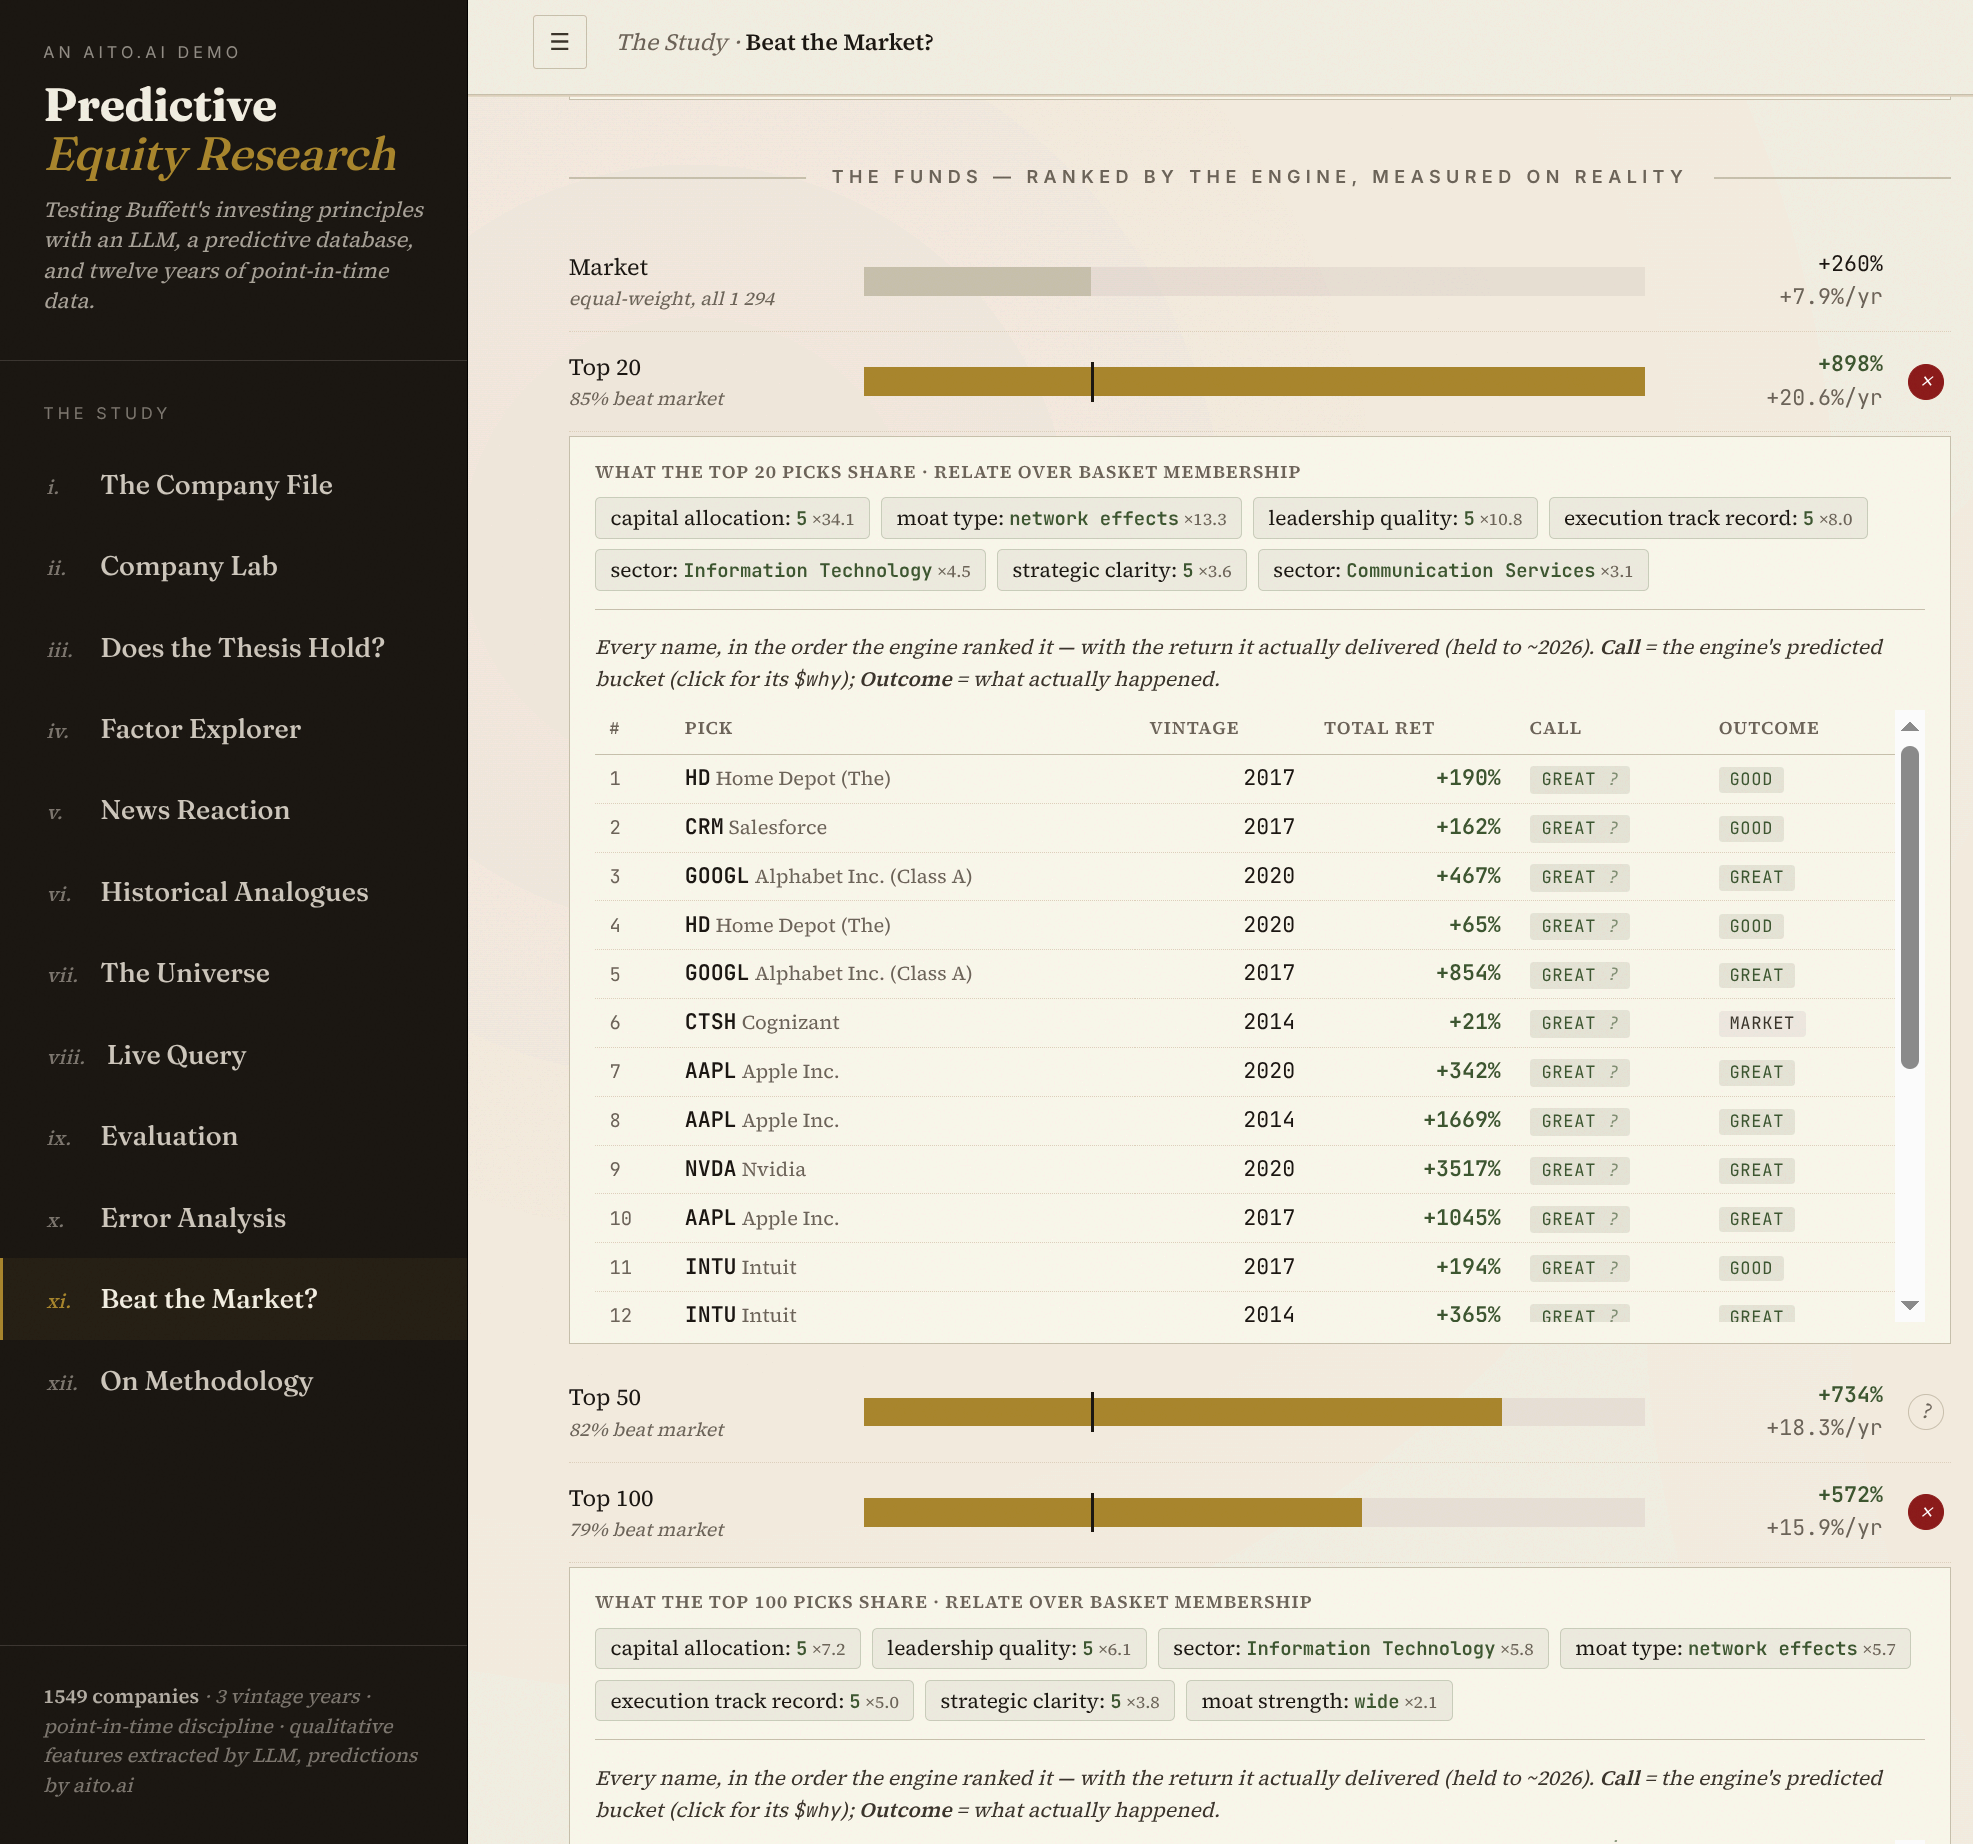1973x1844 pixels.
Task: Show why for HD 2017 GREAT call
Action: click(x=1579, y=779)
